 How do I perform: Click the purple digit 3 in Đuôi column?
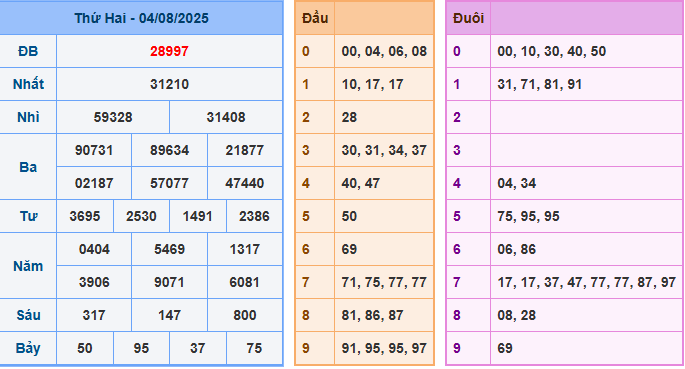pyautogui.click(x=457, y=150)
